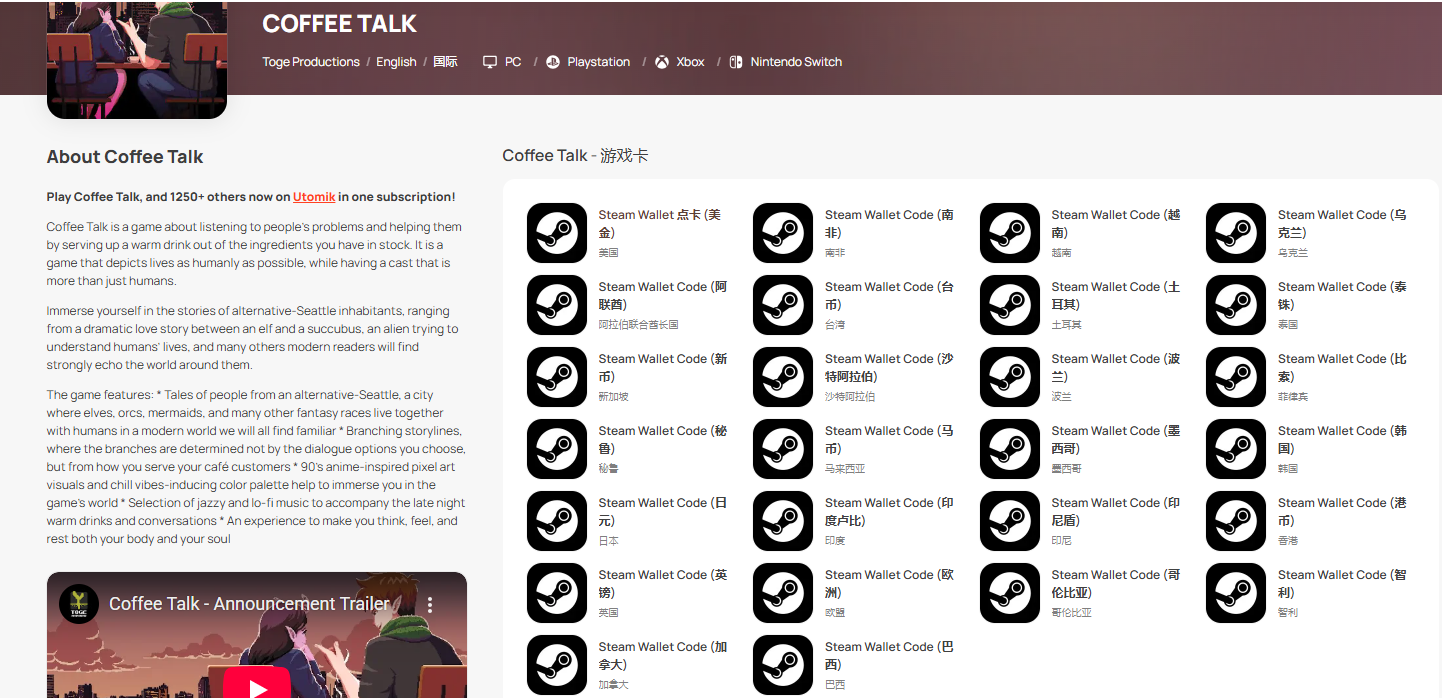
Task: Click the Toge Productions channel avatar in video
Action: point(79,604)
